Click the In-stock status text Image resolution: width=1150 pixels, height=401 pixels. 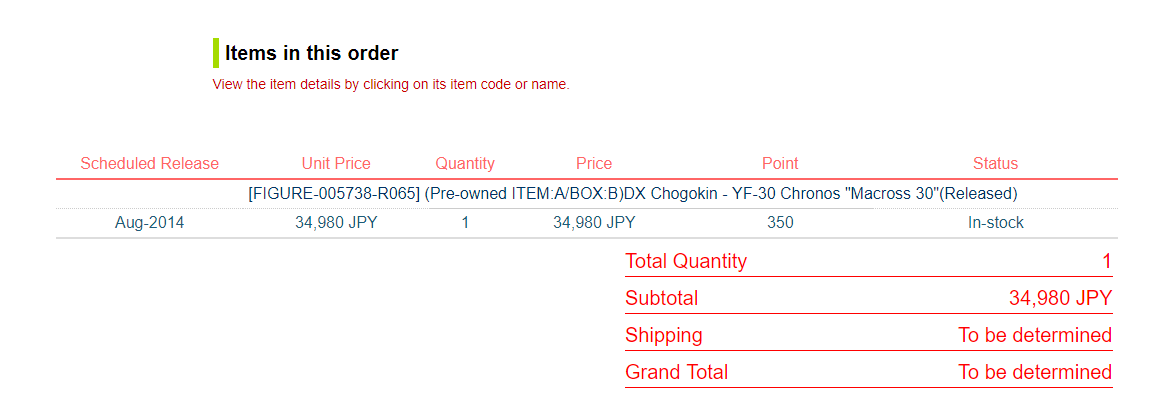pyautogui.click(x=995, y=223)
